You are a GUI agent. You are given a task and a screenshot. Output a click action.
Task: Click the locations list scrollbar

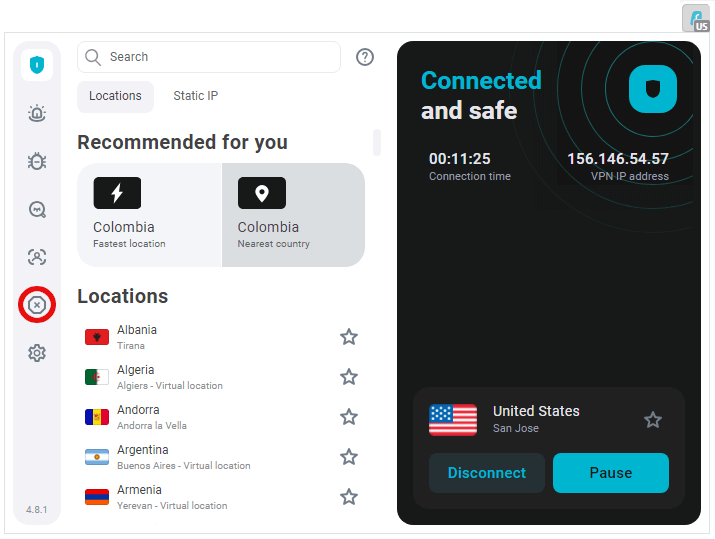pyautogui.click(x=377, y=143)
